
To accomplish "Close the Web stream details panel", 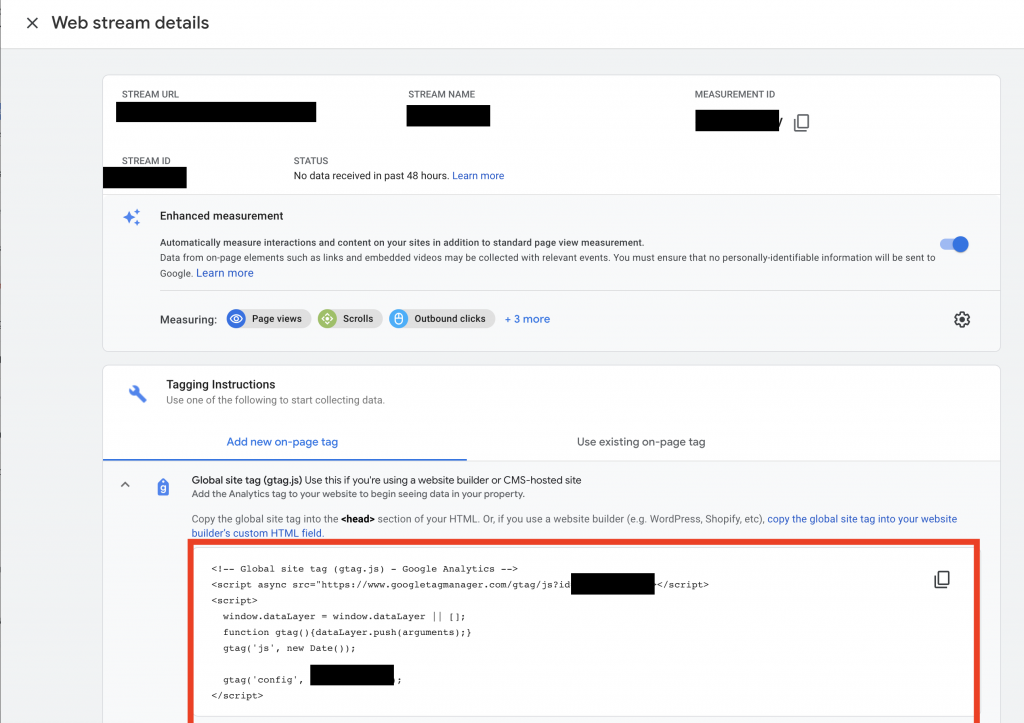I will 31,22.
